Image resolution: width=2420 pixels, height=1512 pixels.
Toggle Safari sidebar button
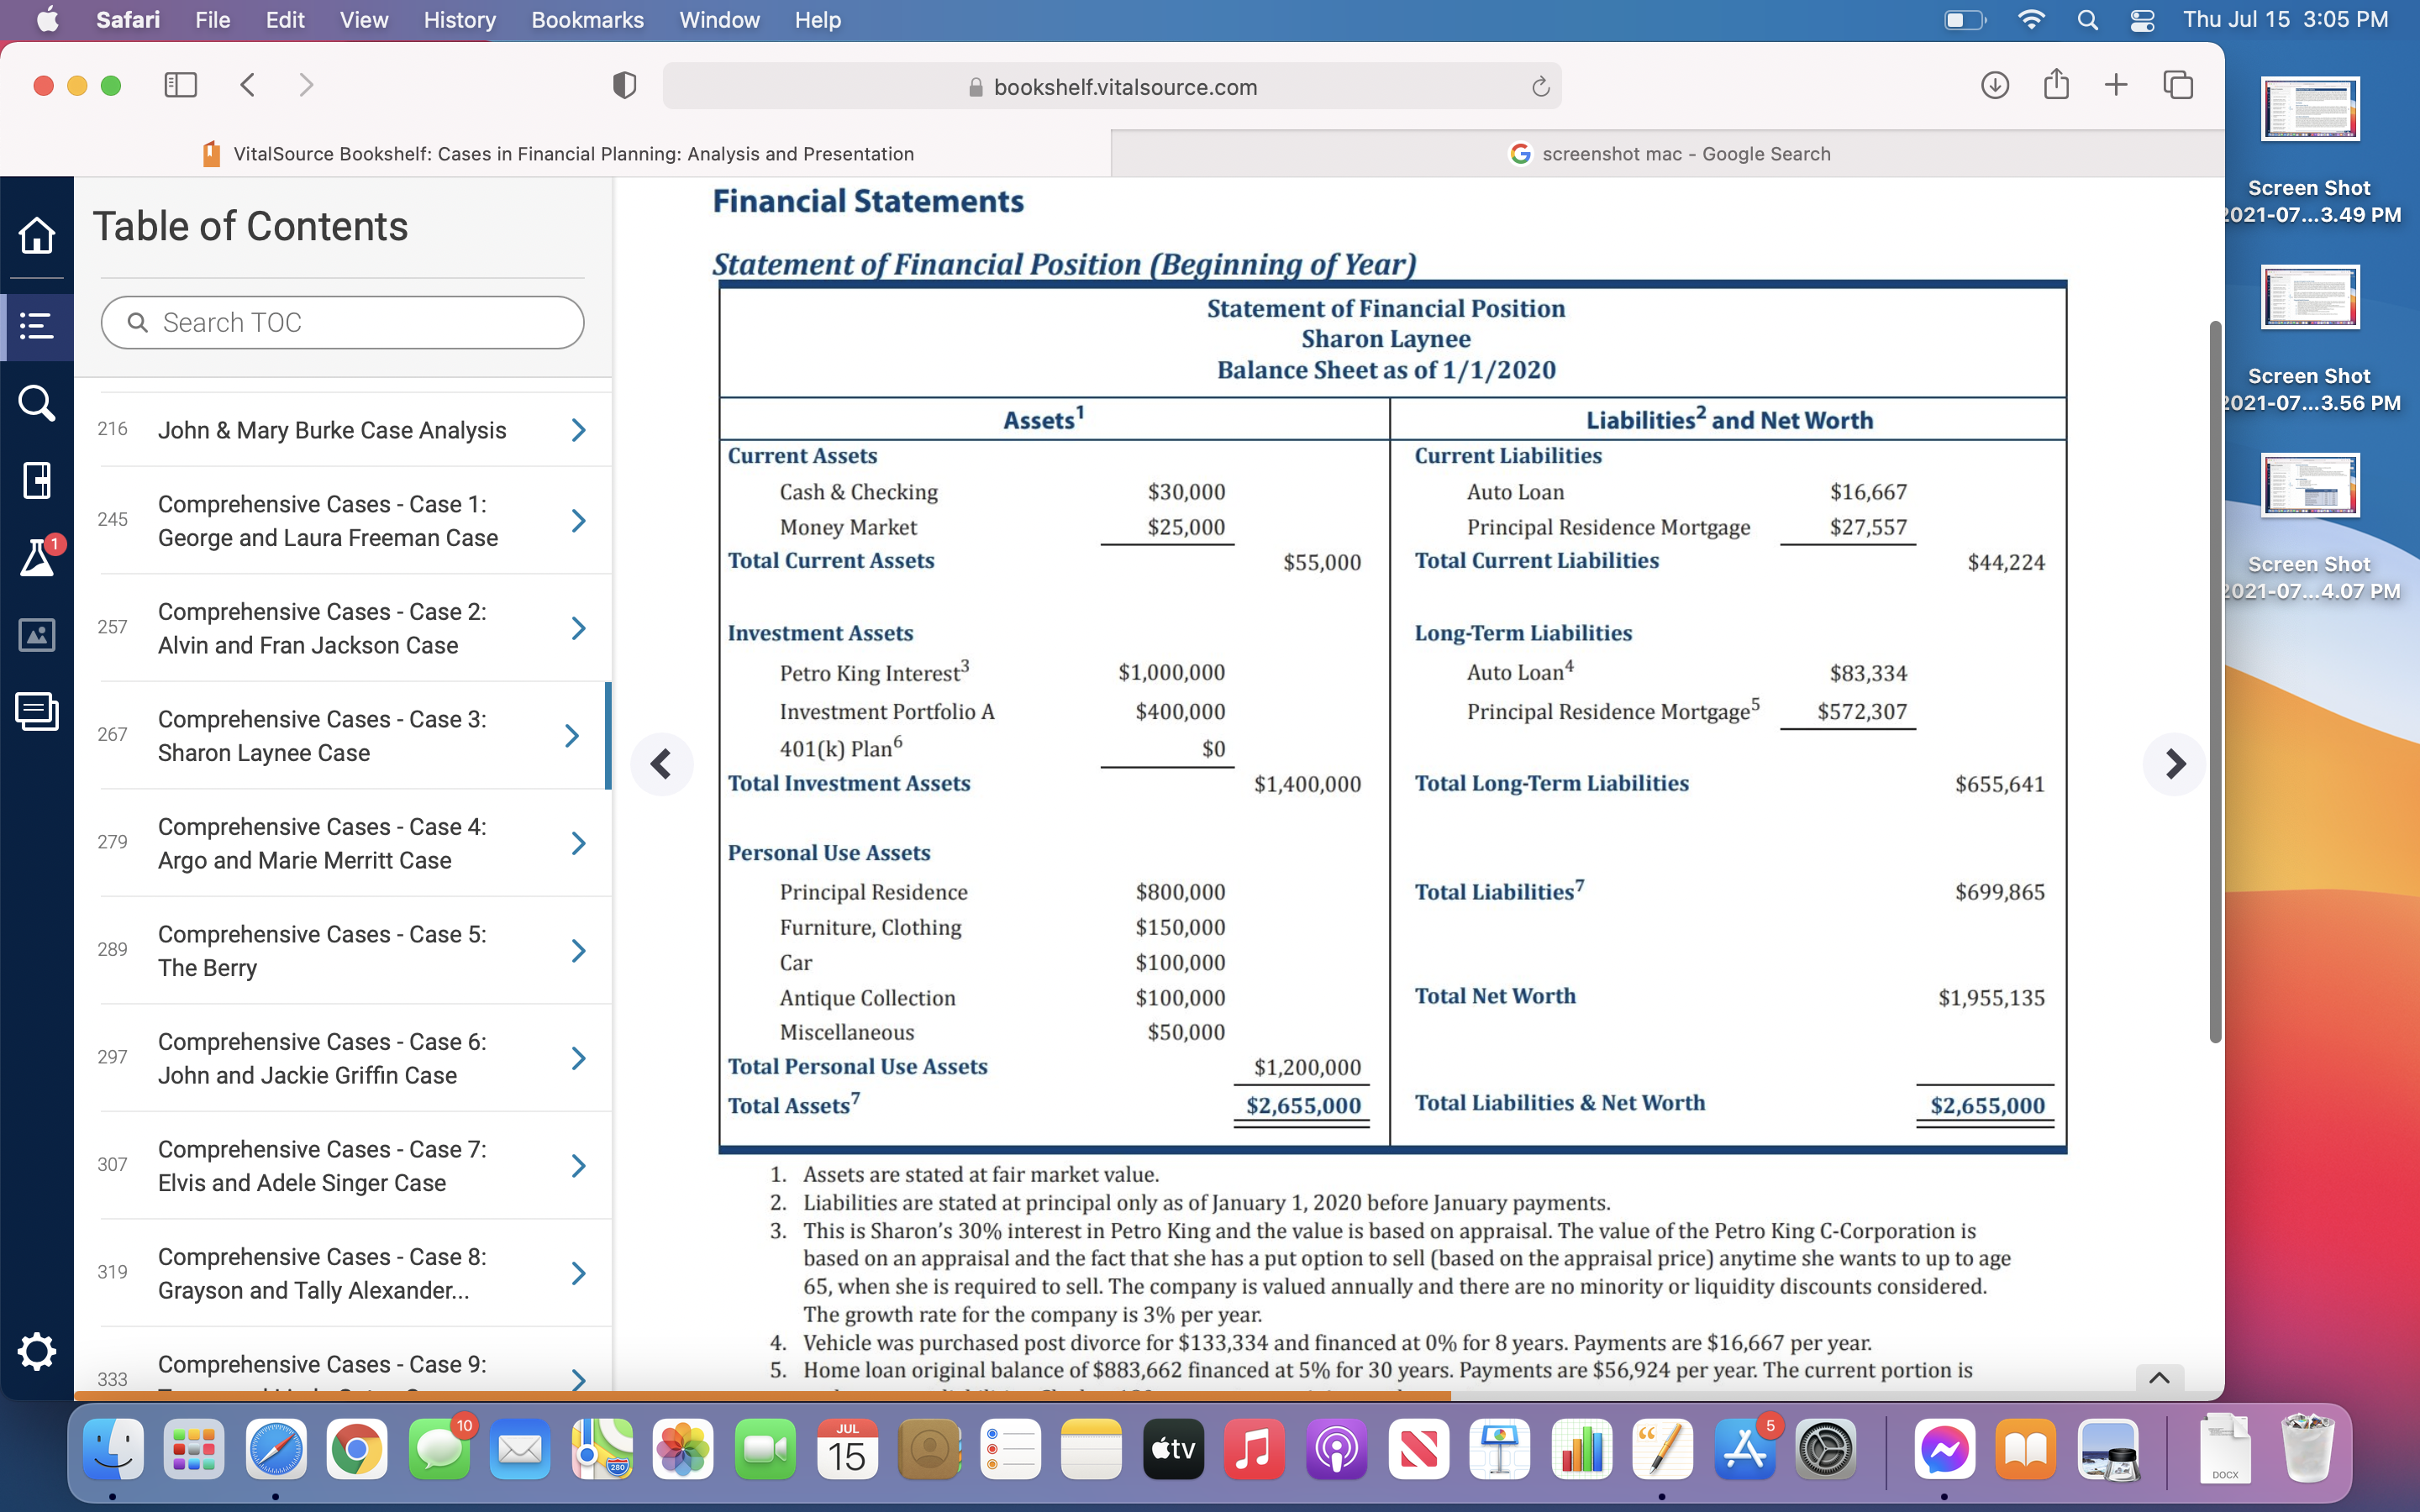180,85
